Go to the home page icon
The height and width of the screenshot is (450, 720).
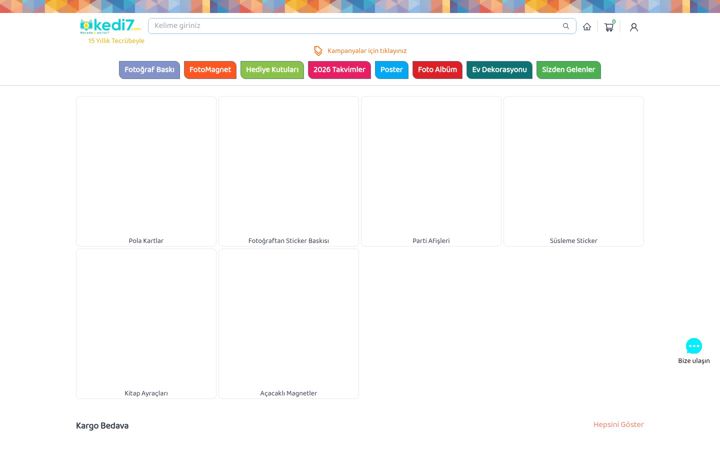[x=587, y=27]
